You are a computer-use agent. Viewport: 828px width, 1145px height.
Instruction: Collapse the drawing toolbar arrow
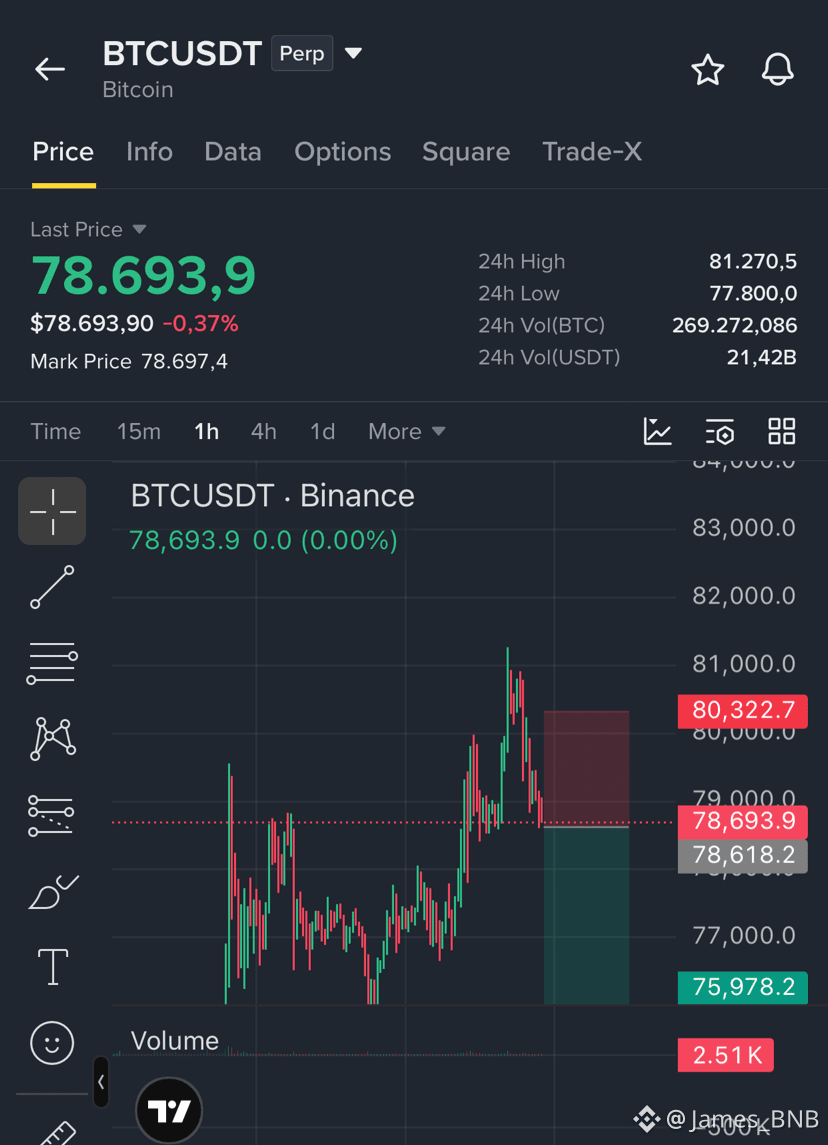(101, 1081)
